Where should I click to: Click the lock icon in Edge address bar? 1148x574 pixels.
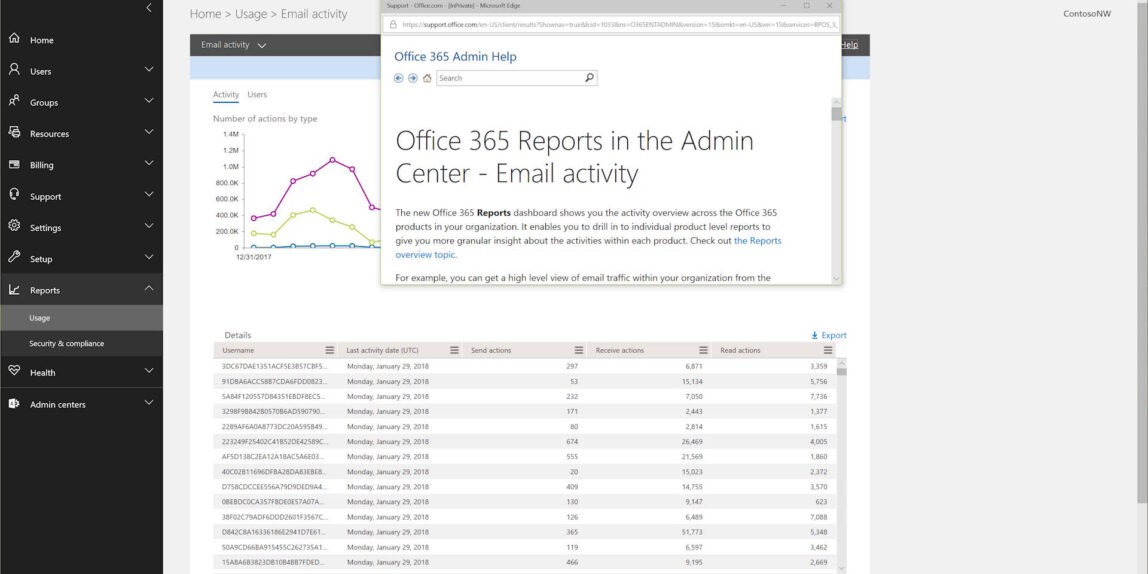392,24
